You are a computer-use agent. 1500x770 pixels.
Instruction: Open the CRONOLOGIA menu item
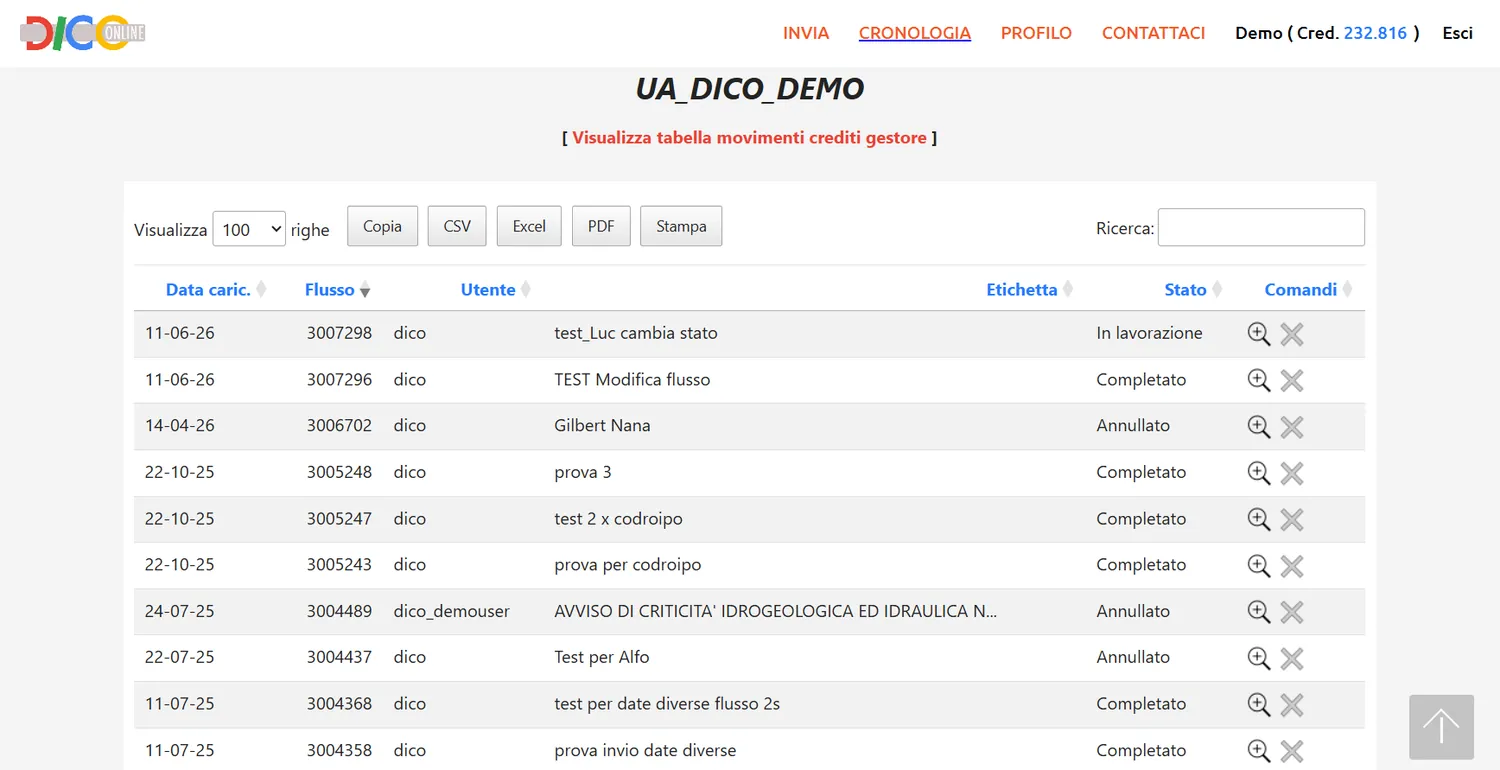click(915, 33)
